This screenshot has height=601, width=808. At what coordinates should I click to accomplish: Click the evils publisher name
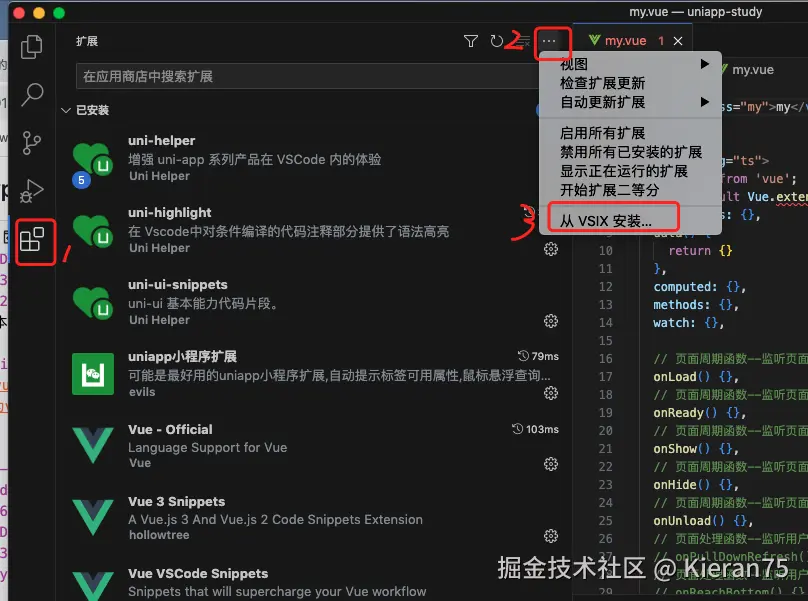pos(142,392)
